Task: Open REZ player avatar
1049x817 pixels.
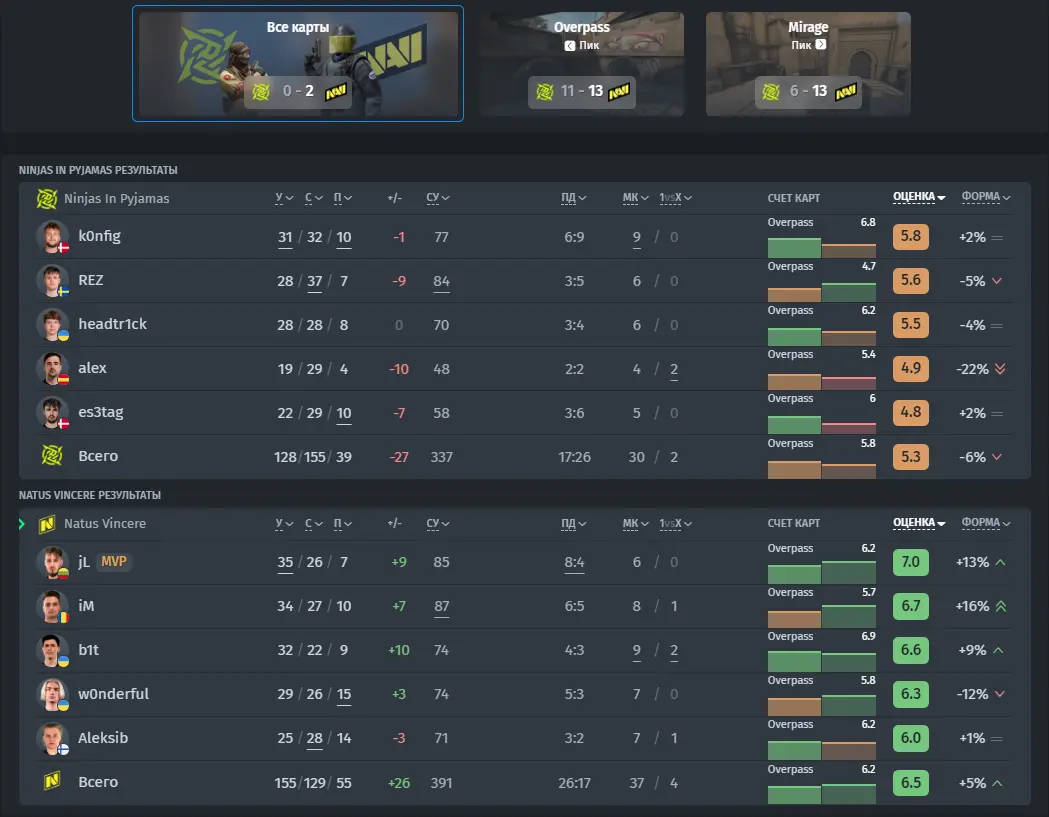Action: [x=52, y=280]
